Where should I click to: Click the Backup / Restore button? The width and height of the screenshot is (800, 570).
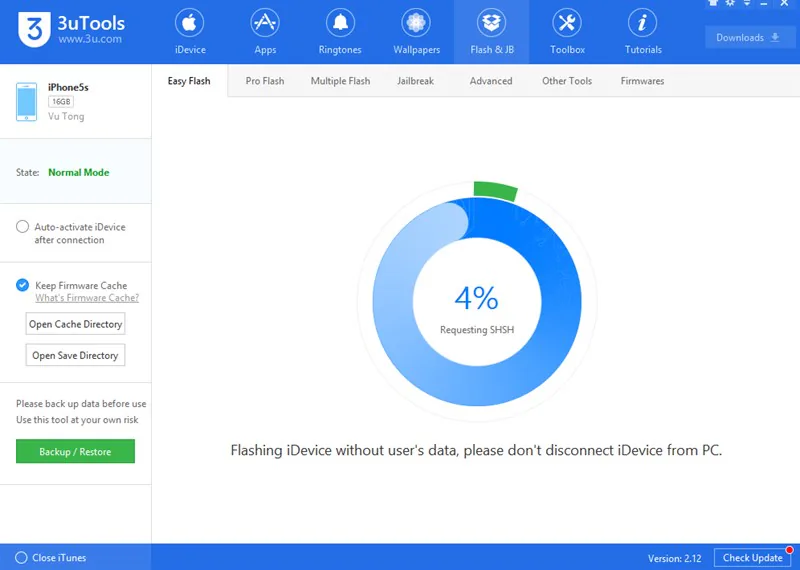(x=76, y=452)
